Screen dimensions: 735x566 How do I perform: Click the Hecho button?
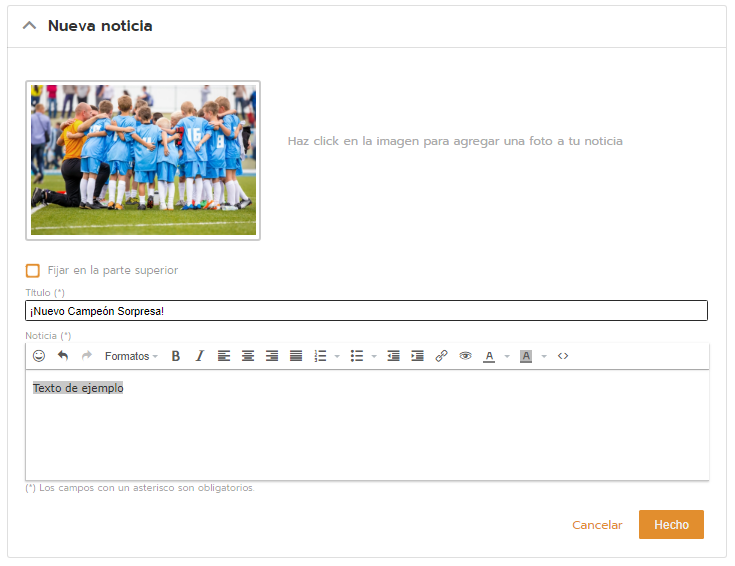pos(671,525)
